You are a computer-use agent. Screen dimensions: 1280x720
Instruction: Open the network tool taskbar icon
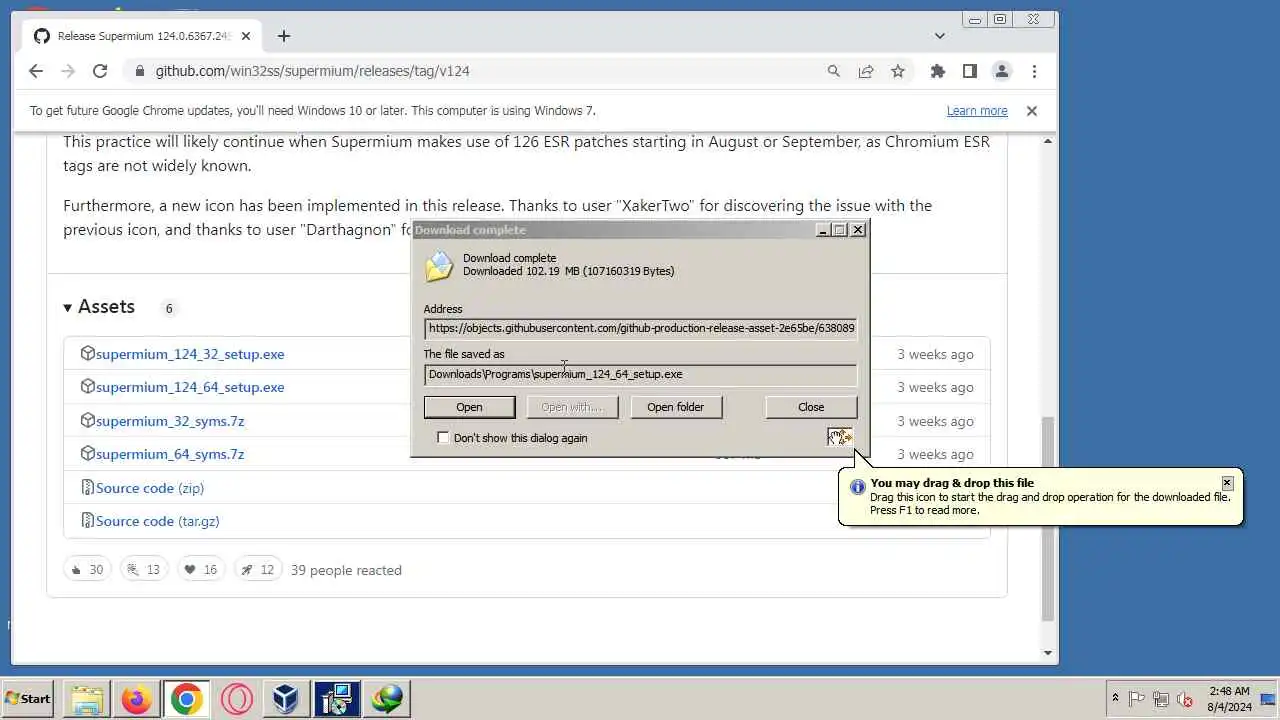[336, 698]
